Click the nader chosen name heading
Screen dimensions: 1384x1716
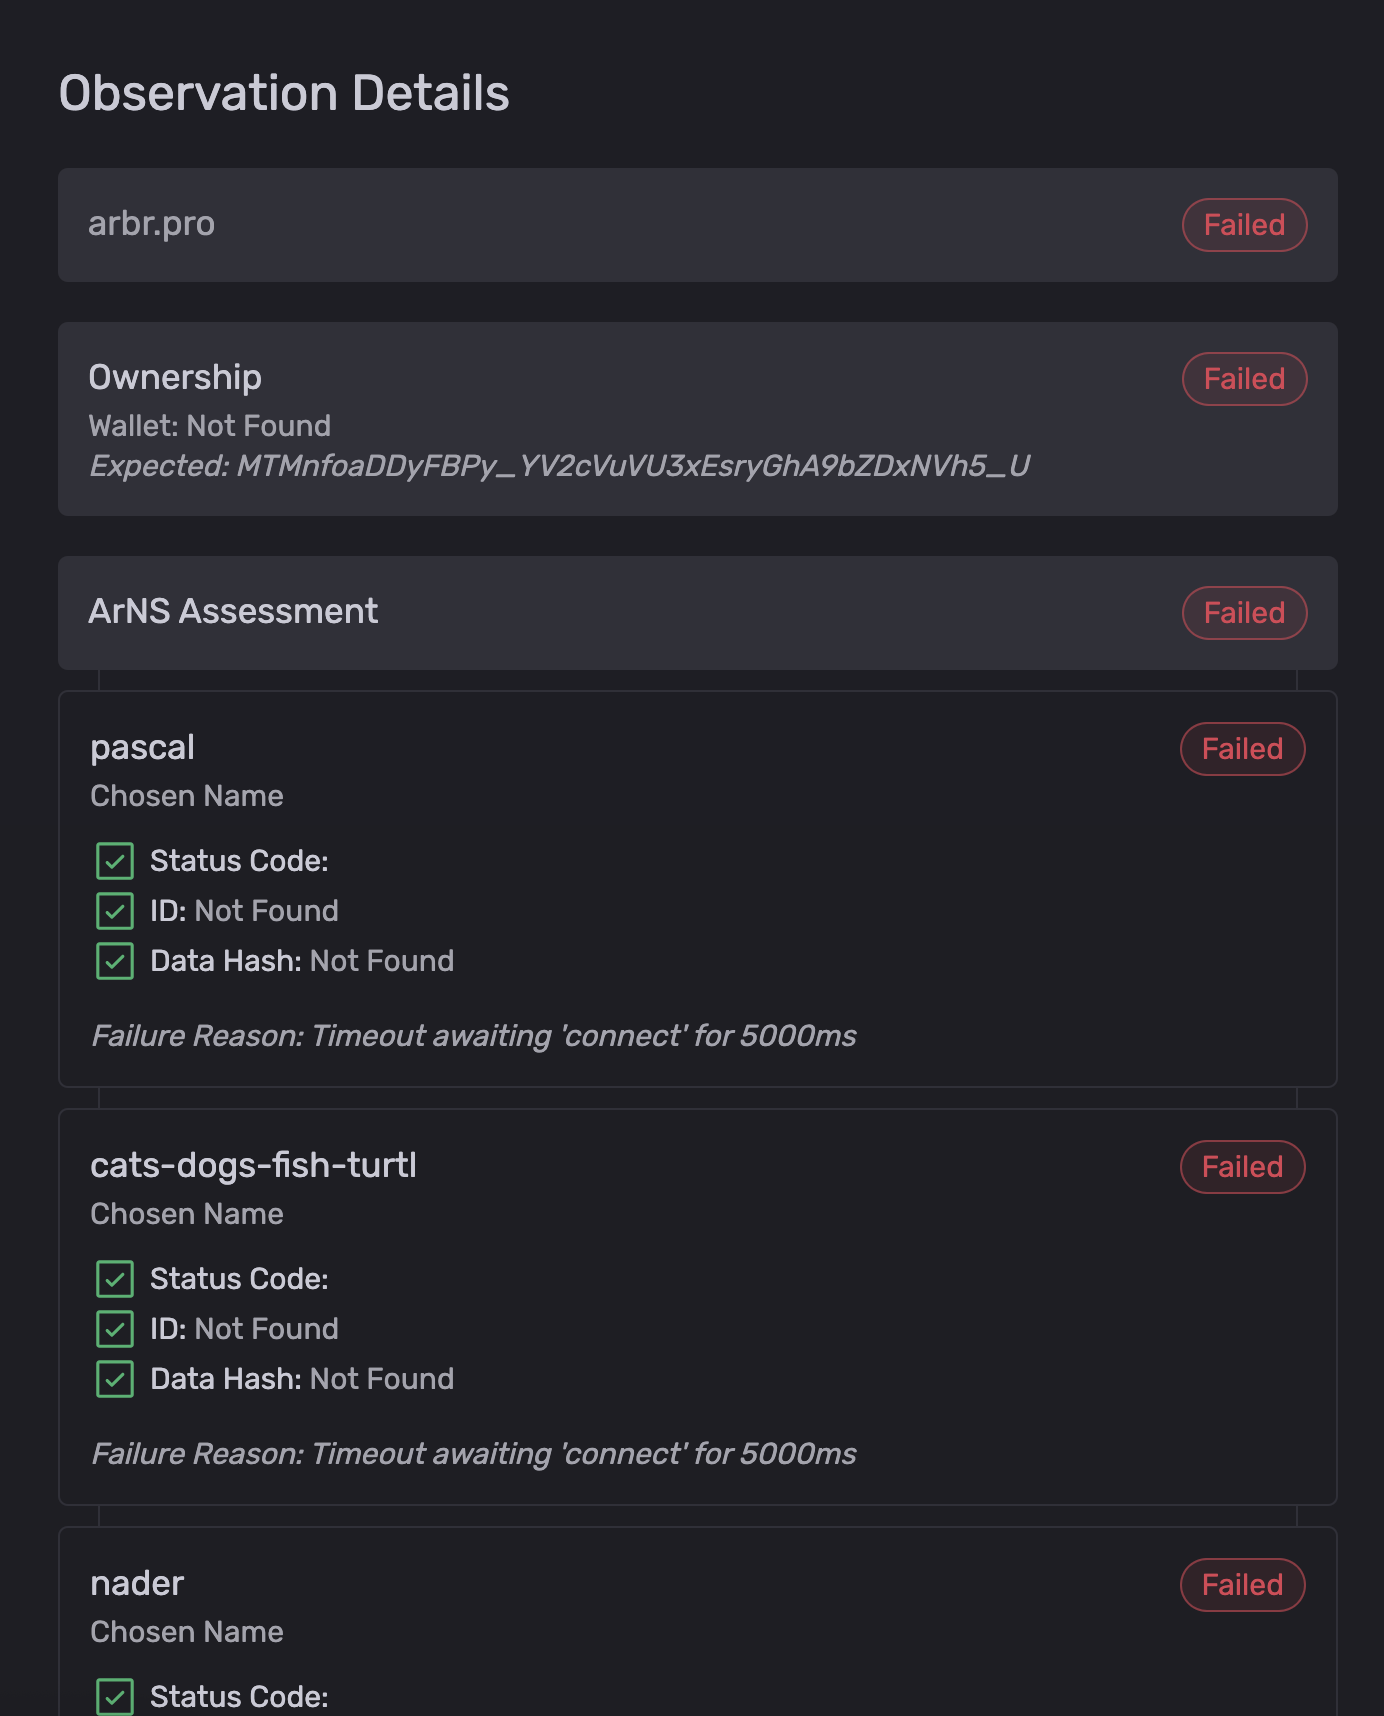pos(137,1584)
